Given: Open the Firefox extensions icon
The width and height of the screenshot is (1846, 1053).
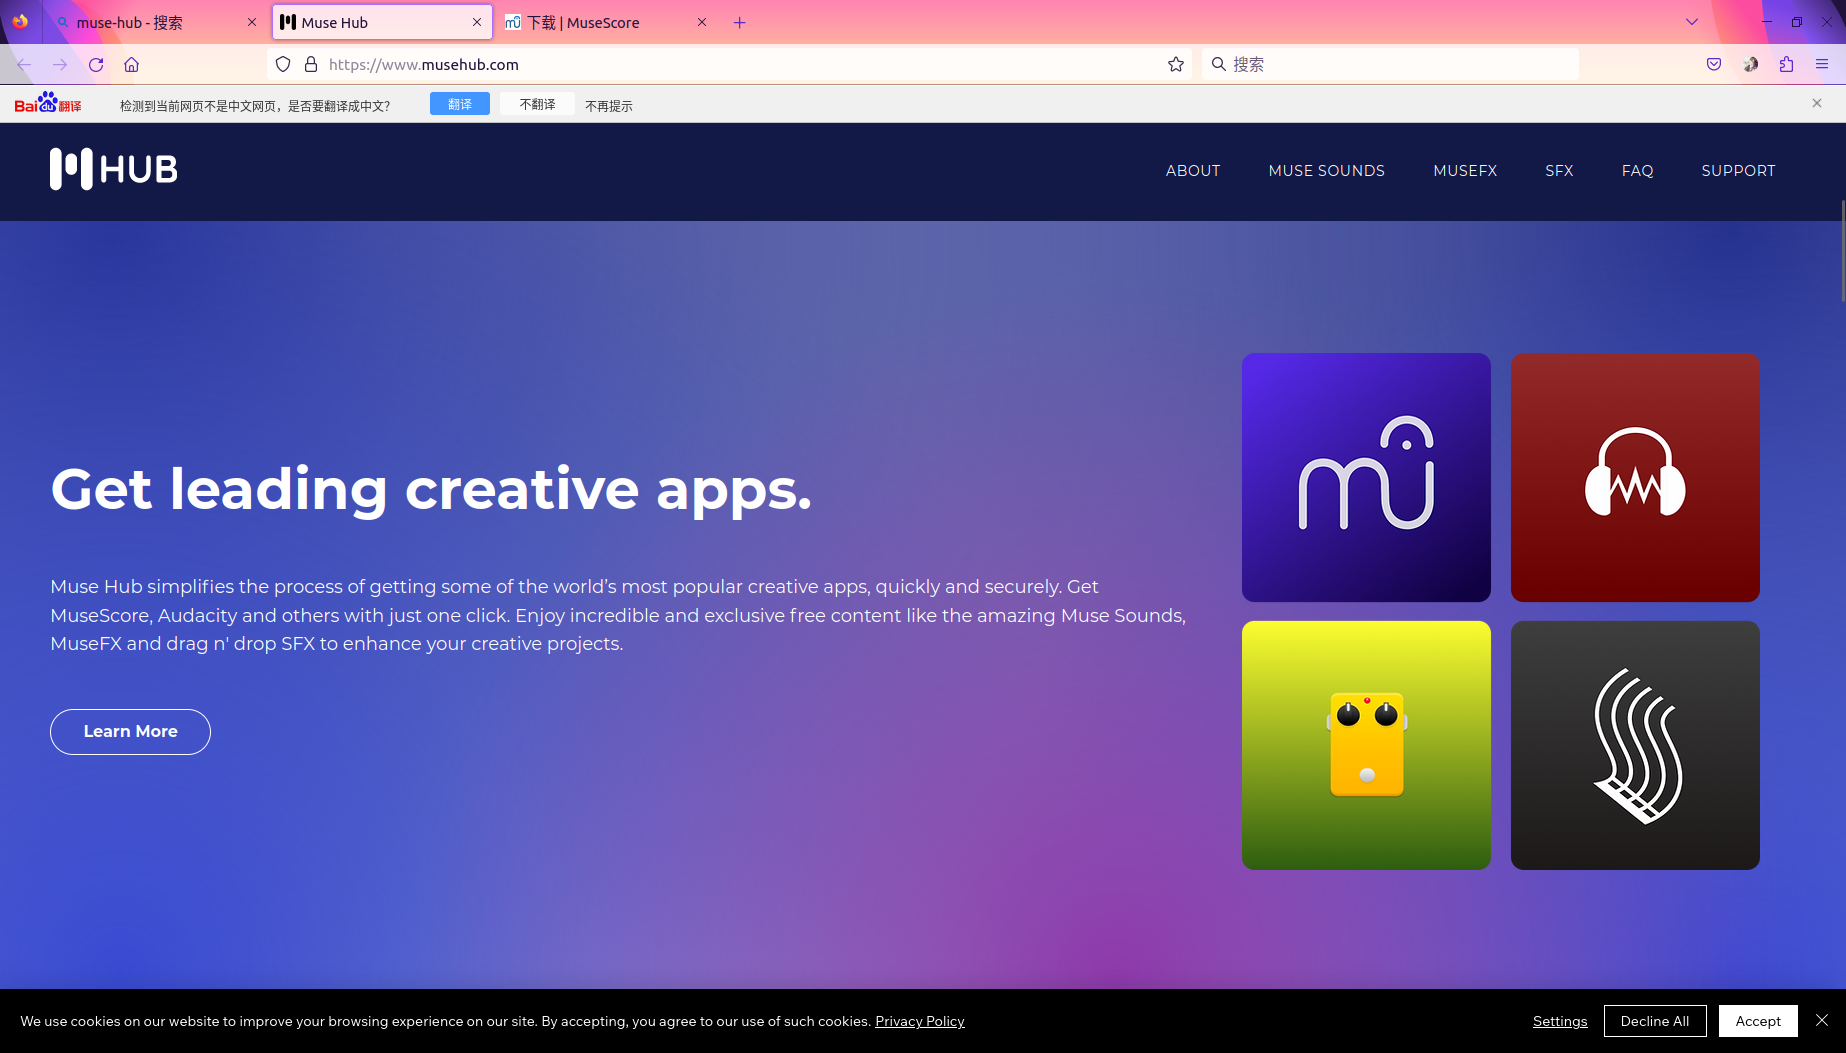Looking at the screenshot, I should (1786, 64).
